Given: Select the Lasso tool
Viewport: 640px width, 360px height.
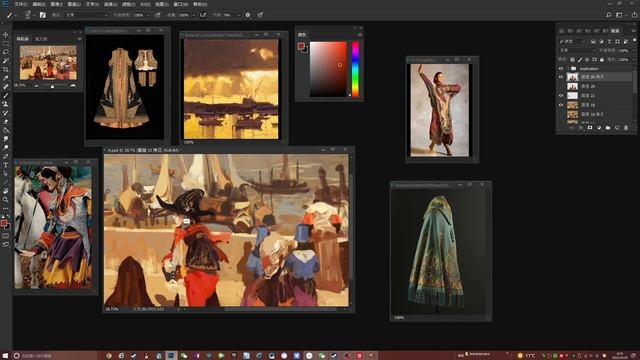Looking at the screenshot, I should (6, 52).
